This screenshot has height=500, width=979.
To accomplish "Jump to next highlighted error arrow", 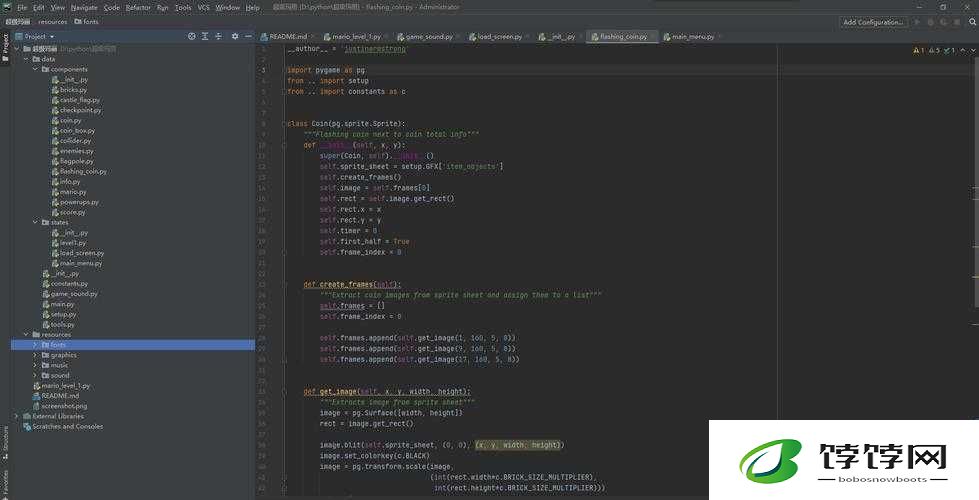I will coord(972,51).
